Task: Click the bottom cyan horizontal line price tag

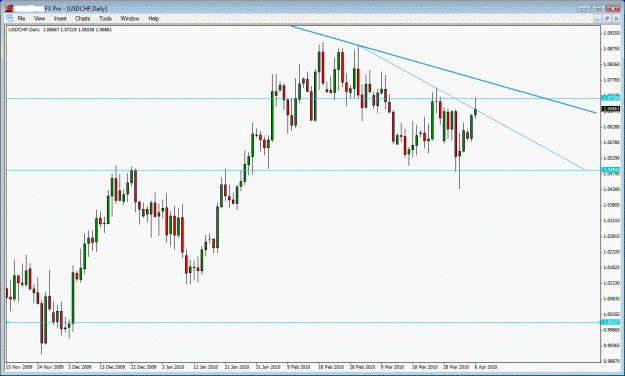Action: pos(611,322)
